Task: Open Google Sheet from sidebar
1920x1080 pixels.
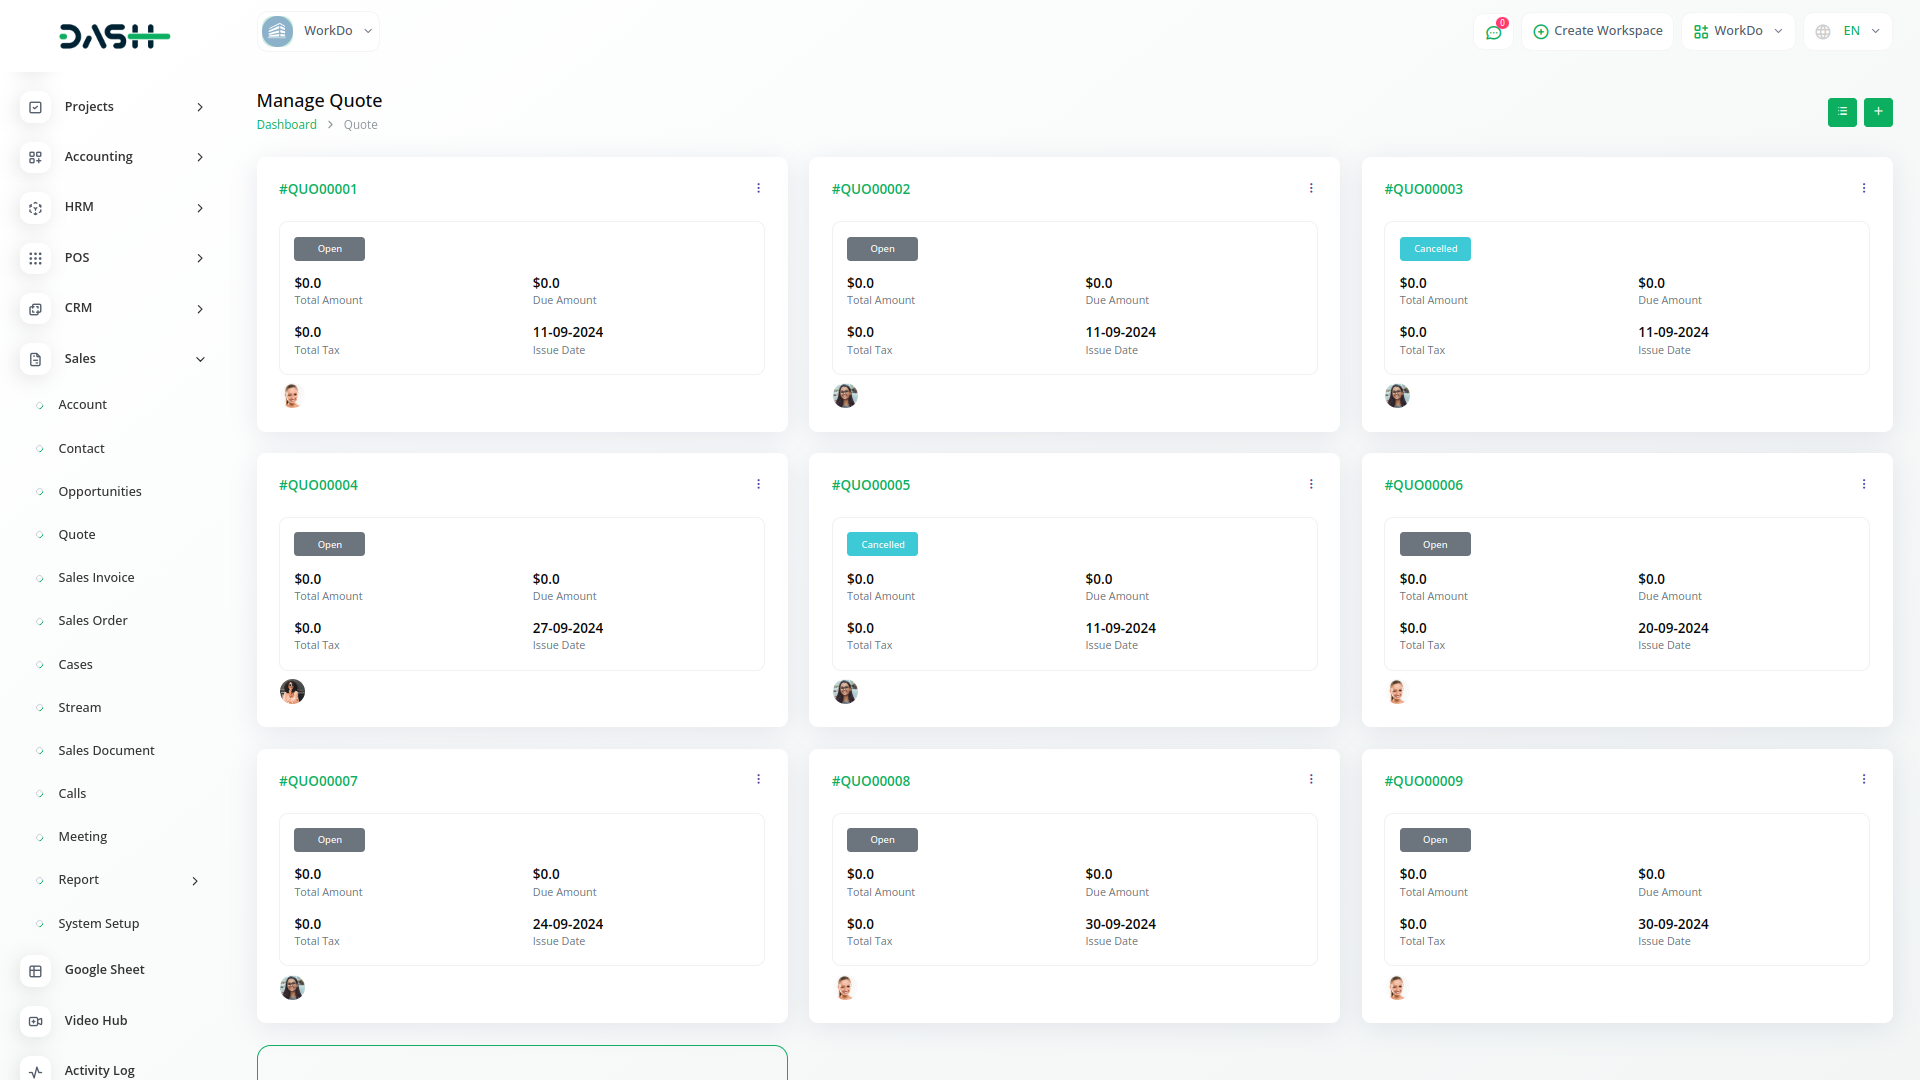Action: point(104,970)
